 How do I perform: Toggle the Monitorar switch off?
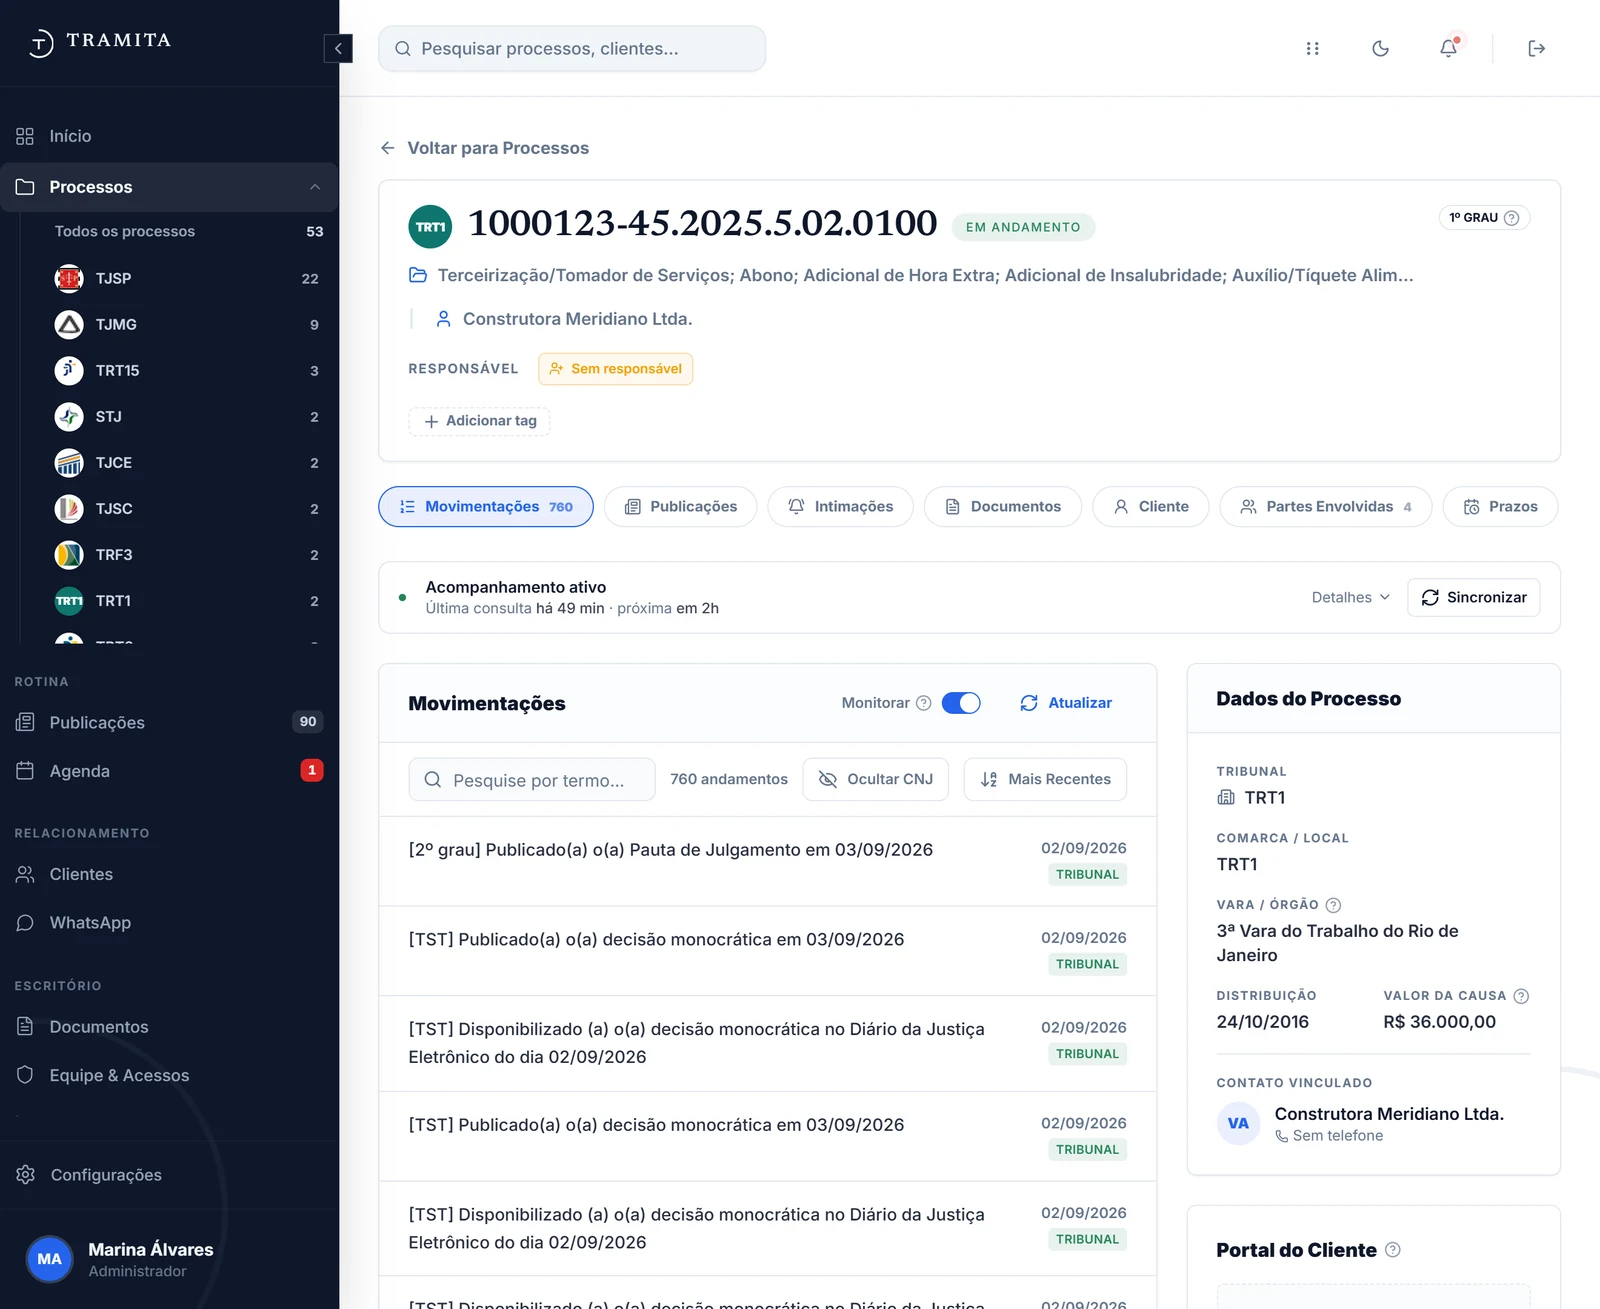(x=961, y=703)
